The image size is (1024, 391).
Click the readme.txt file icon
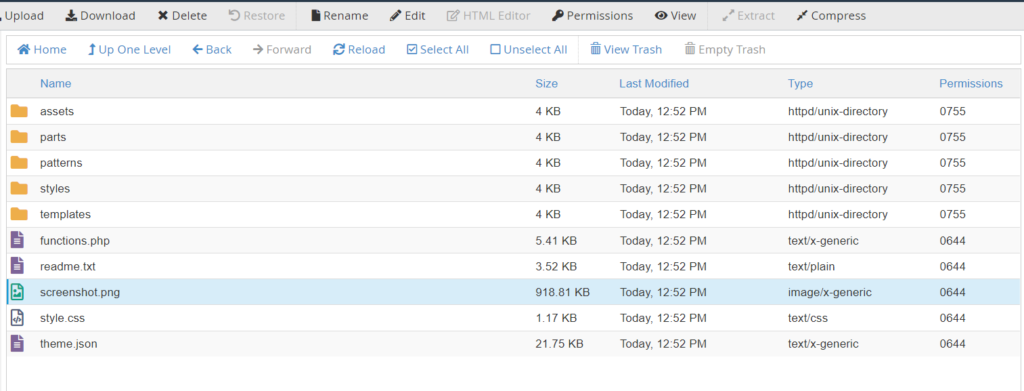[18, 266]
